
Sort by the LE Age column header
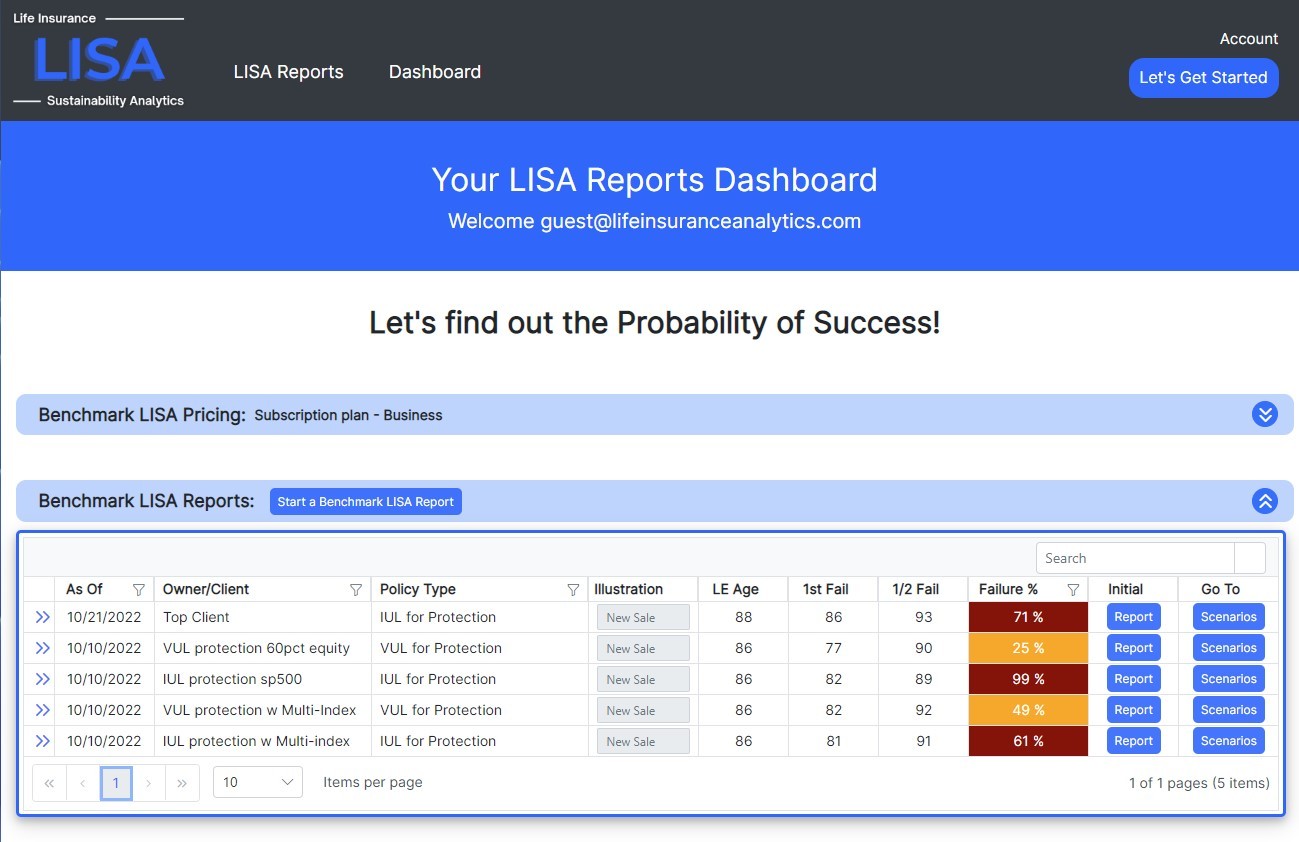click(743, 589)
